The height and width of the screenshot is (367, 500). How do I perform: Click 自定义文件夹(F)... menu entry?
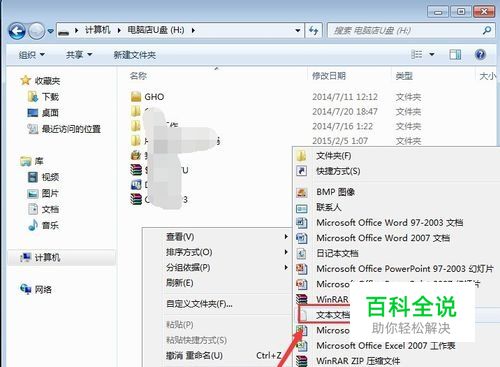[217, 304]
